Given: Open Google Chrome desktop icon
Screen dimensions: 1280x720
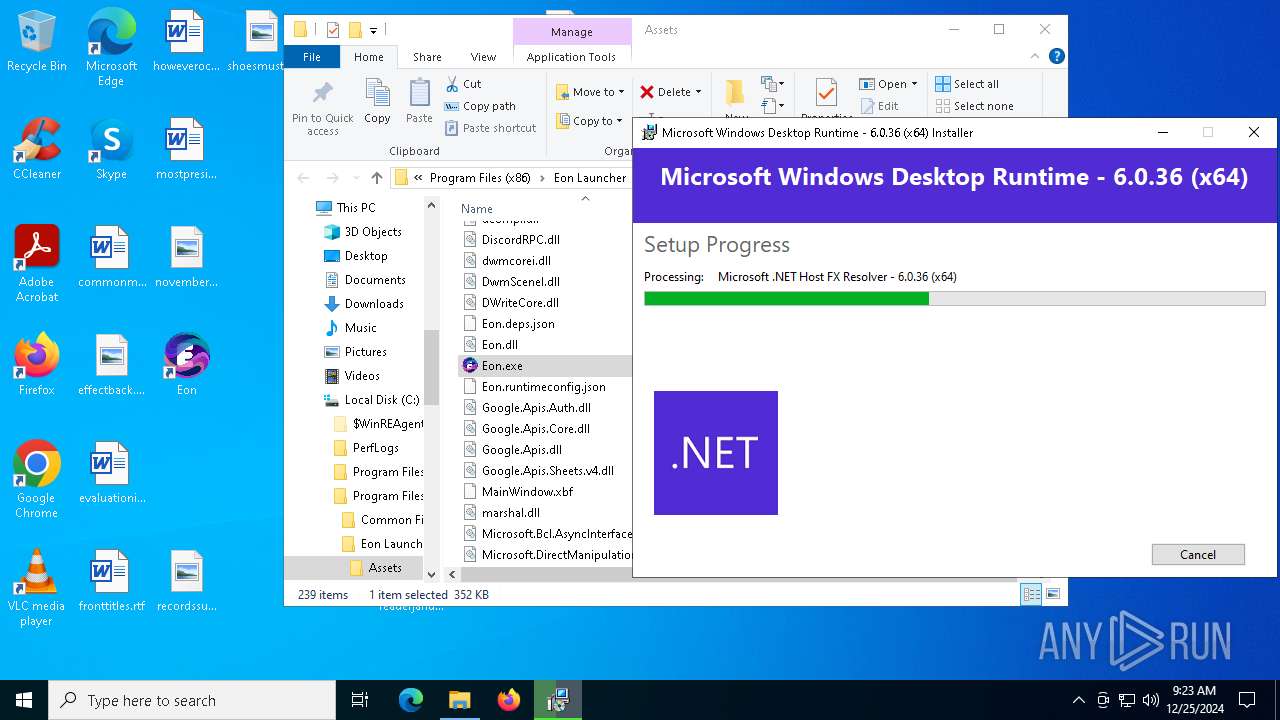Looking at the screenshot, I should pyautogui.click(x=37, y=480).
